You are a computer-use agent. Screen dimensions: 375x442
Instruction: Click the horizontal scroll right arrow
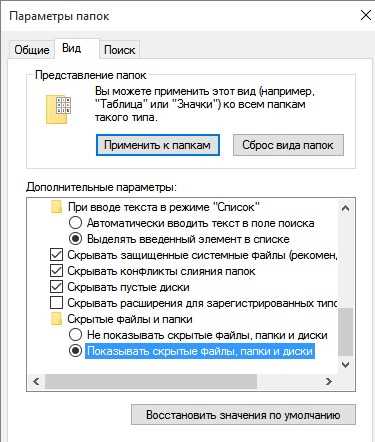coord(329,381)
